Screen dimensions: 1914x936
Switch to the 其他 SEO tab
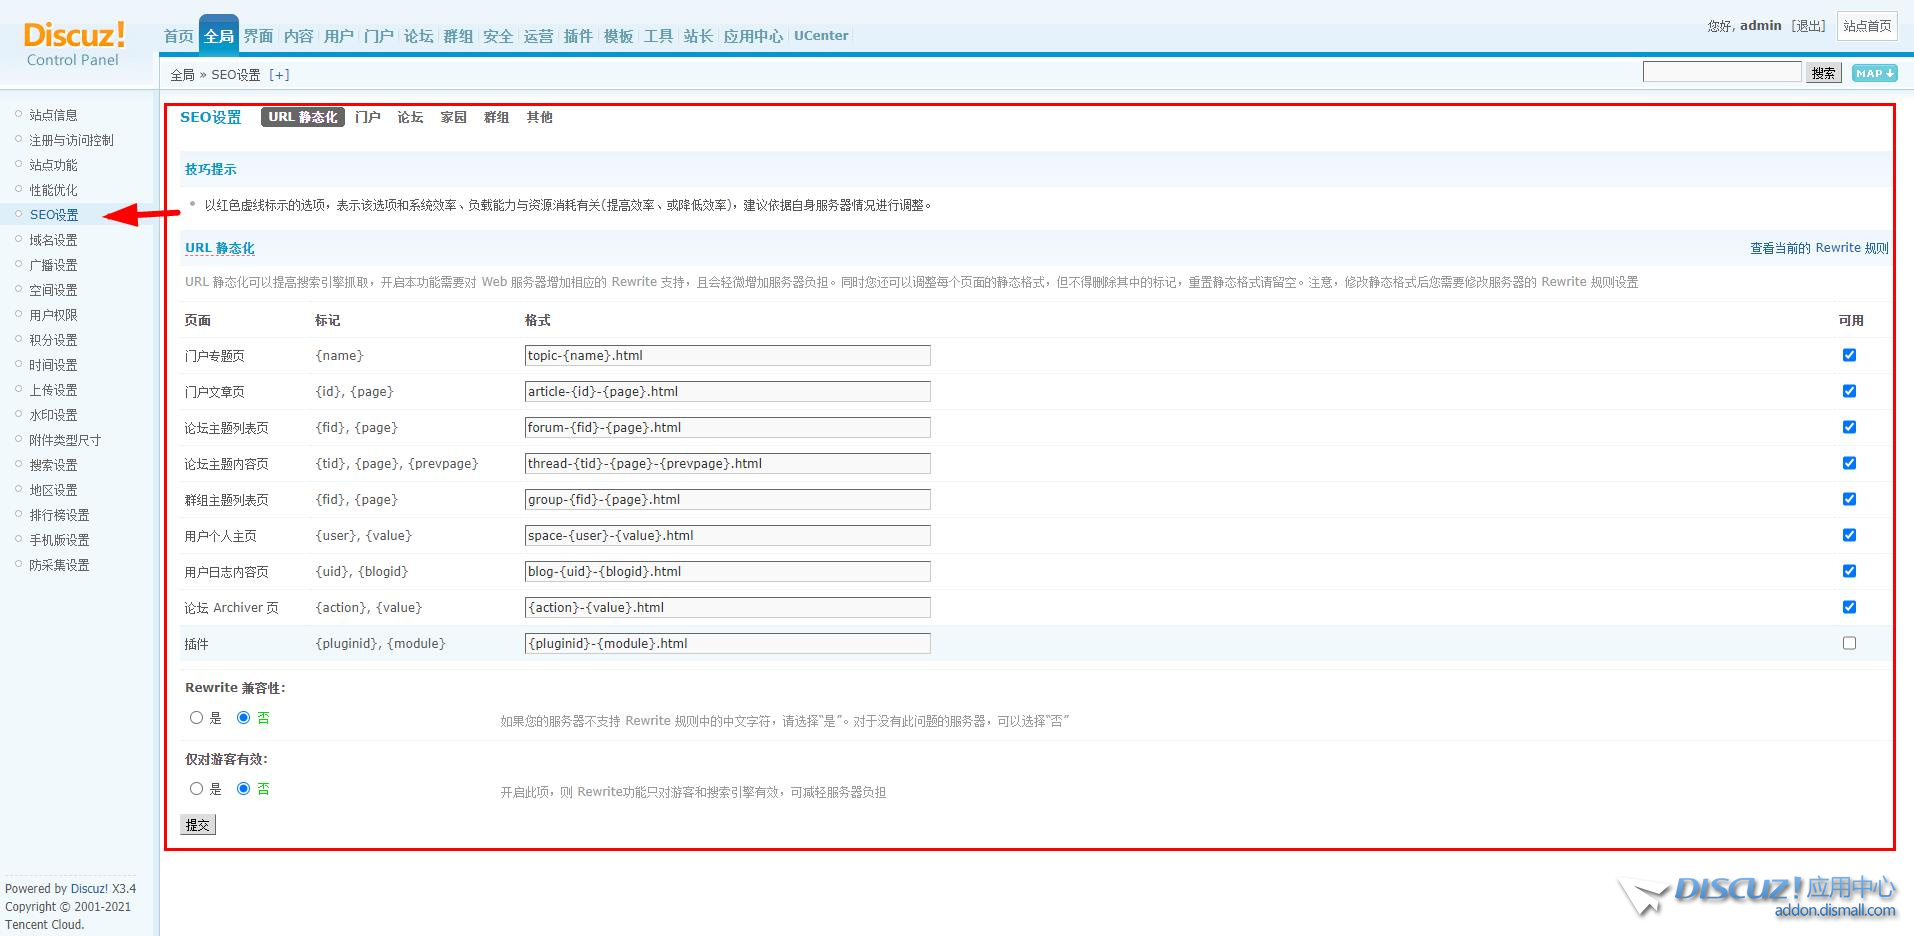(539, 117)
